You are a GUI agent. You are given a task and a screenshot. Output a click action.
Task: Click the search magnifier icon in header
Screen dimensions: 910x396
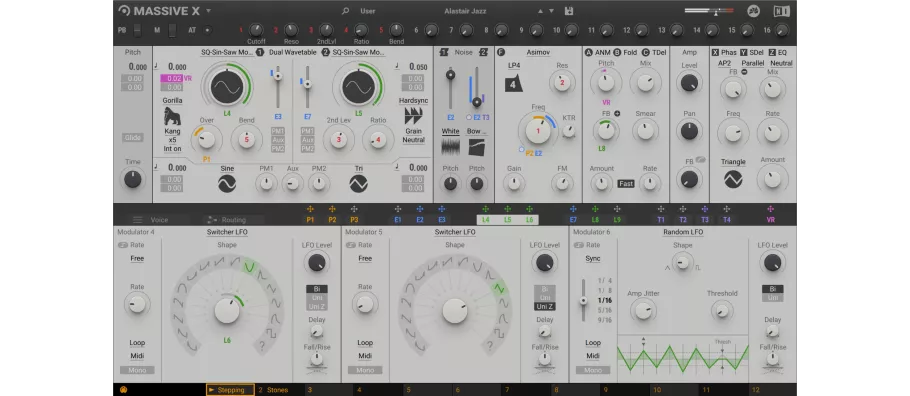pyautogui.click(x=345, y=10)
